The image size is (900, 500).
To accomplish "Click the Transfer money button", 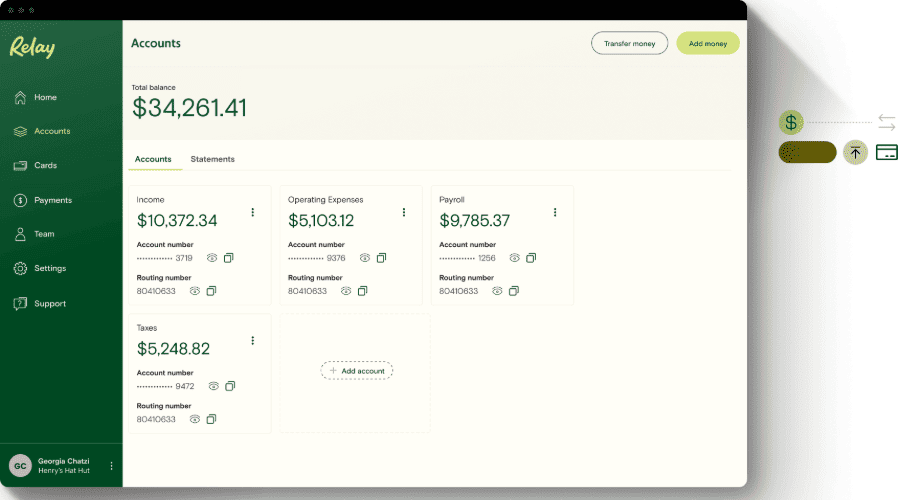I will (629, 43).
